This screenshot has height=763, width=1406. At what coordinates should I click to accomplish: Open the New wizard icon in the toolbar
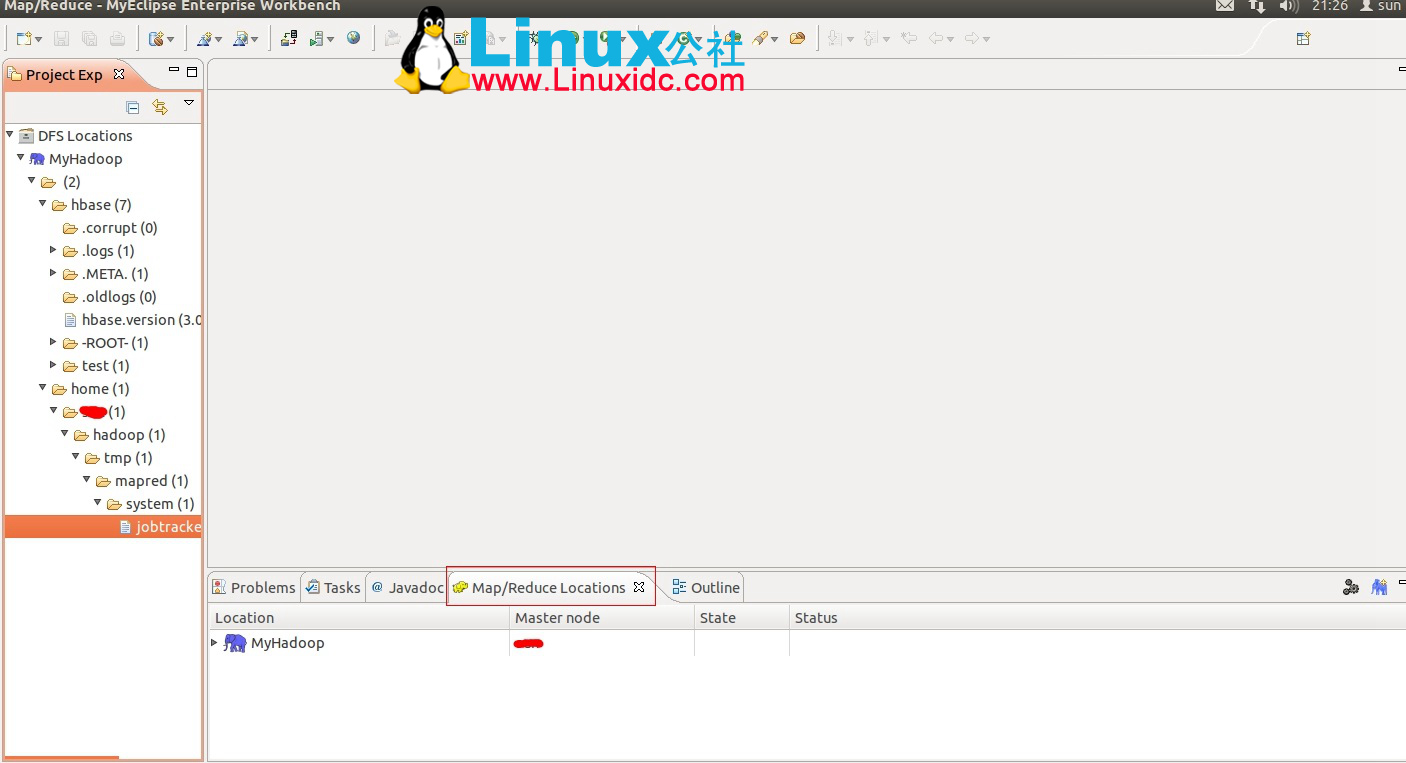pyautogui.click(x=24, y=38)
